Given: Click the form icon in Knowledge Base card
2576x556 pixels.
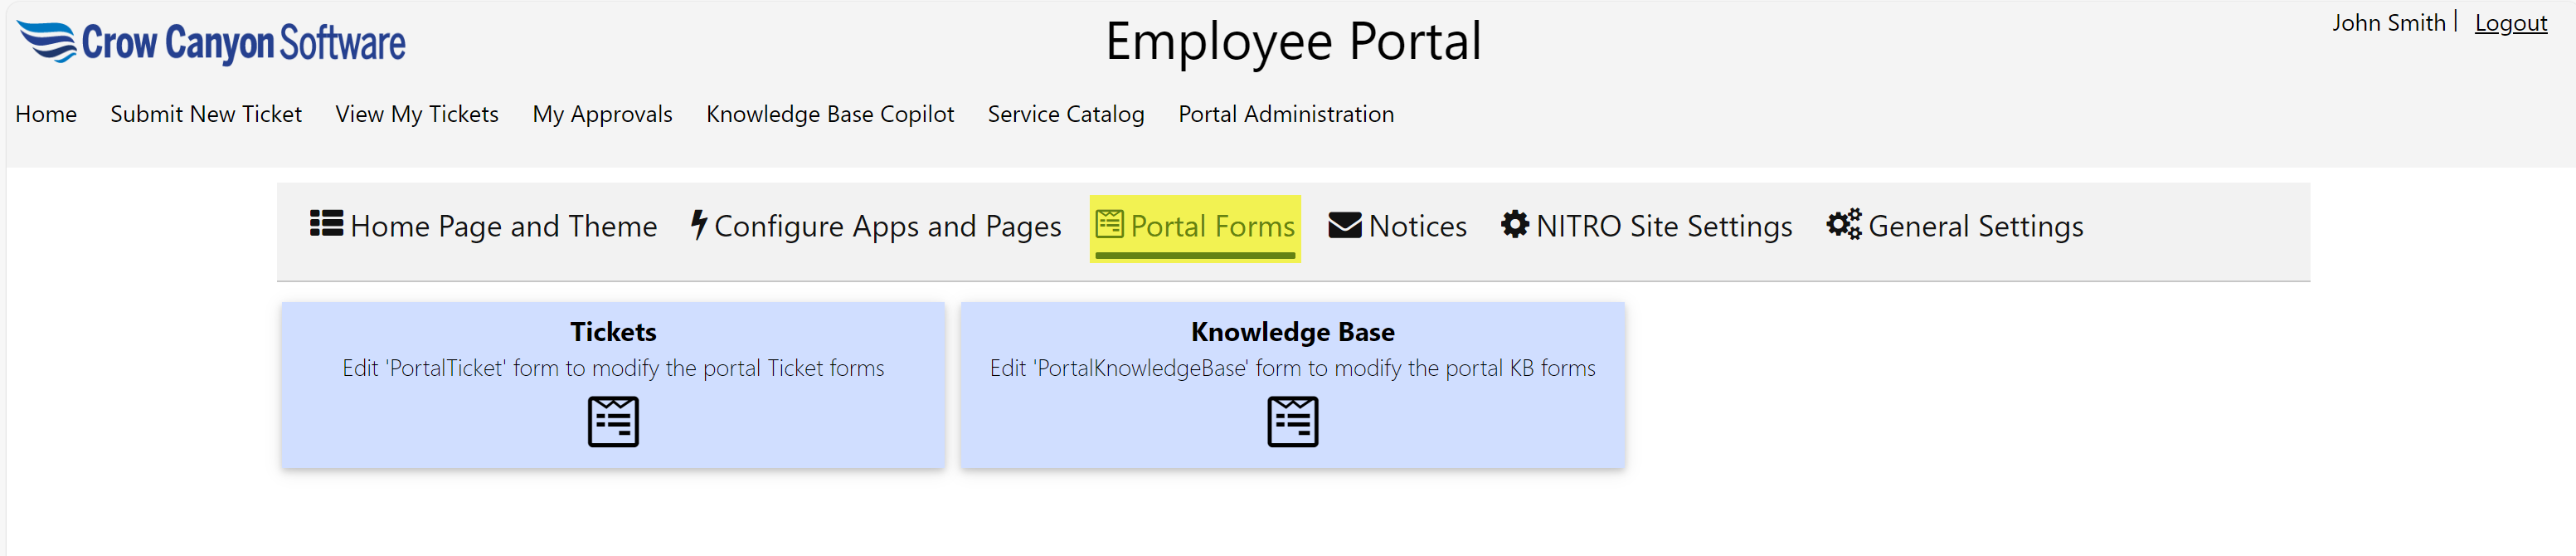Looking at the screenshot, I should (1292, 421).
